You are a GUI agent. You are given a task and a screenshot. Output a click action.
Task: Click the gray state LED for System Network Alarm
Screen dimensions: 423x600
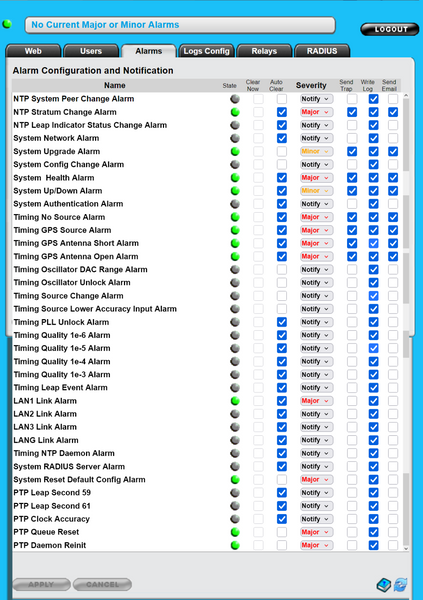tap(235, 138)
